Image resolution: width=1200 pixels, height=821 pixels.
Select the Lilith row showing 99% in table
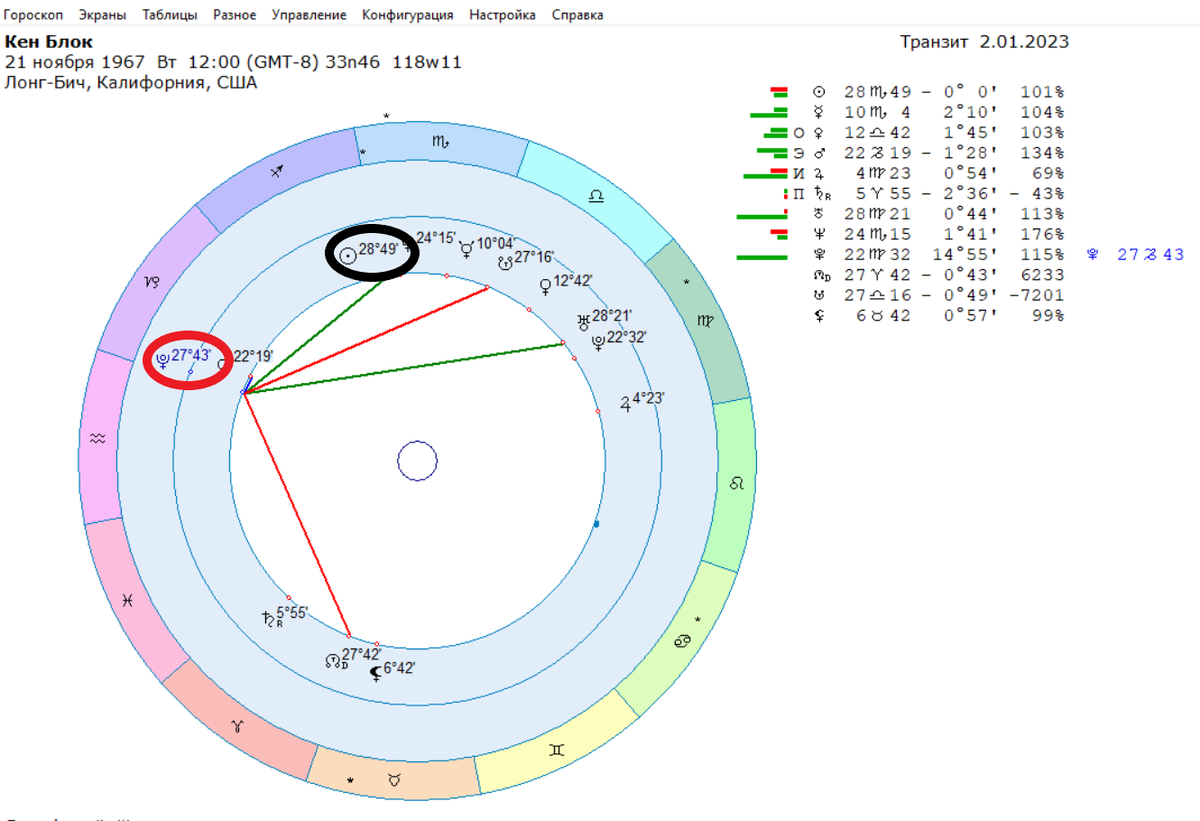pyautogui.click(x=941, y=316)
